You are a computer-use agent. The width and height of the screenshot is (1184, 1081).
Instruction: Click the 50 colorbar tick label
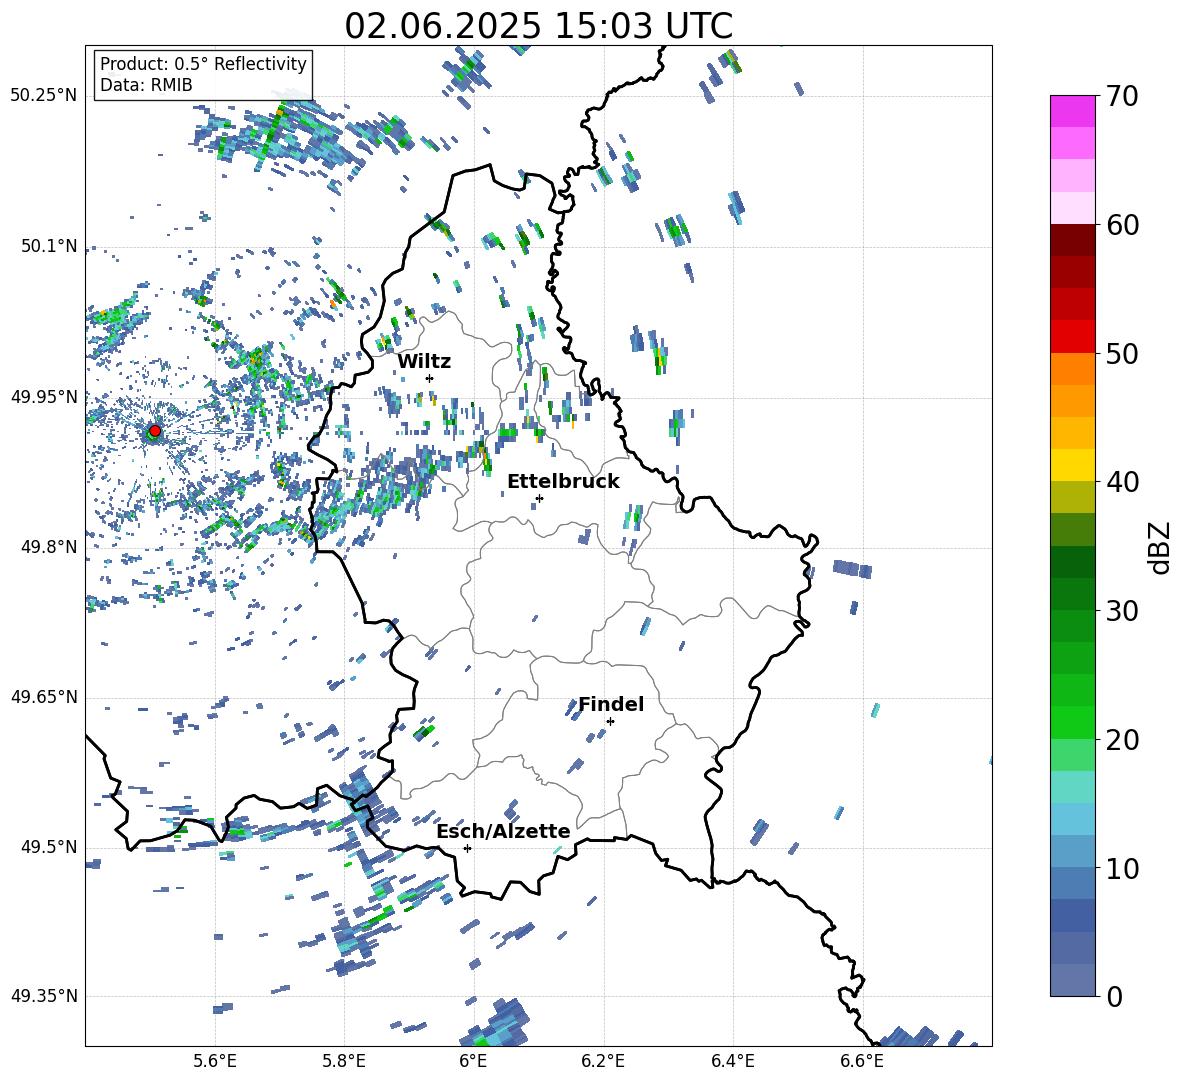pos(1121,354)
